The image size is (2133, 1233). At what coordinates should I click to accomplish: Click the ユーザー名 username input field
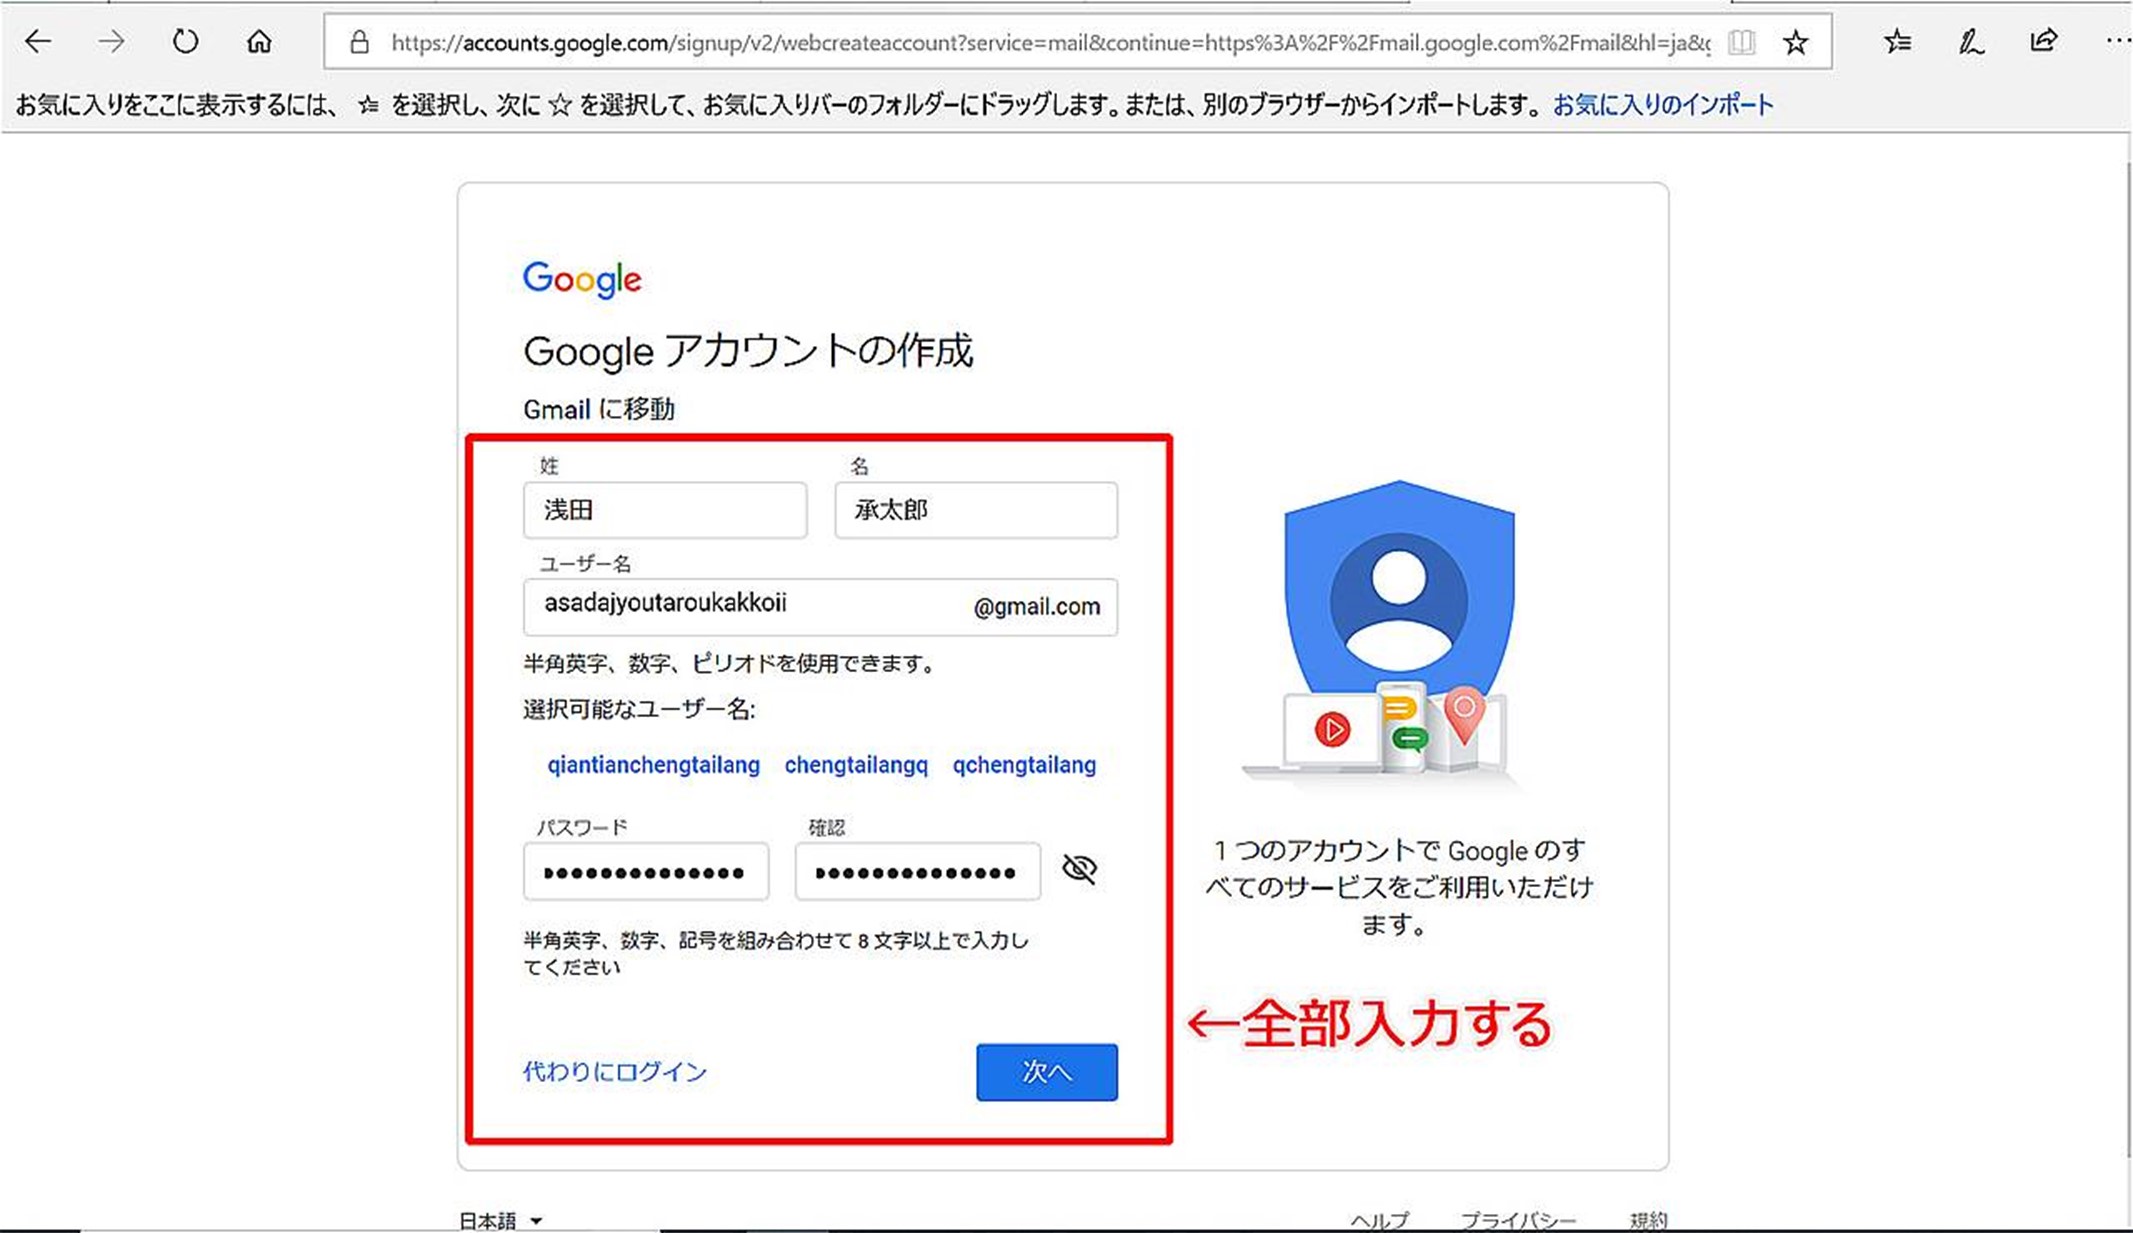[820, 606]
